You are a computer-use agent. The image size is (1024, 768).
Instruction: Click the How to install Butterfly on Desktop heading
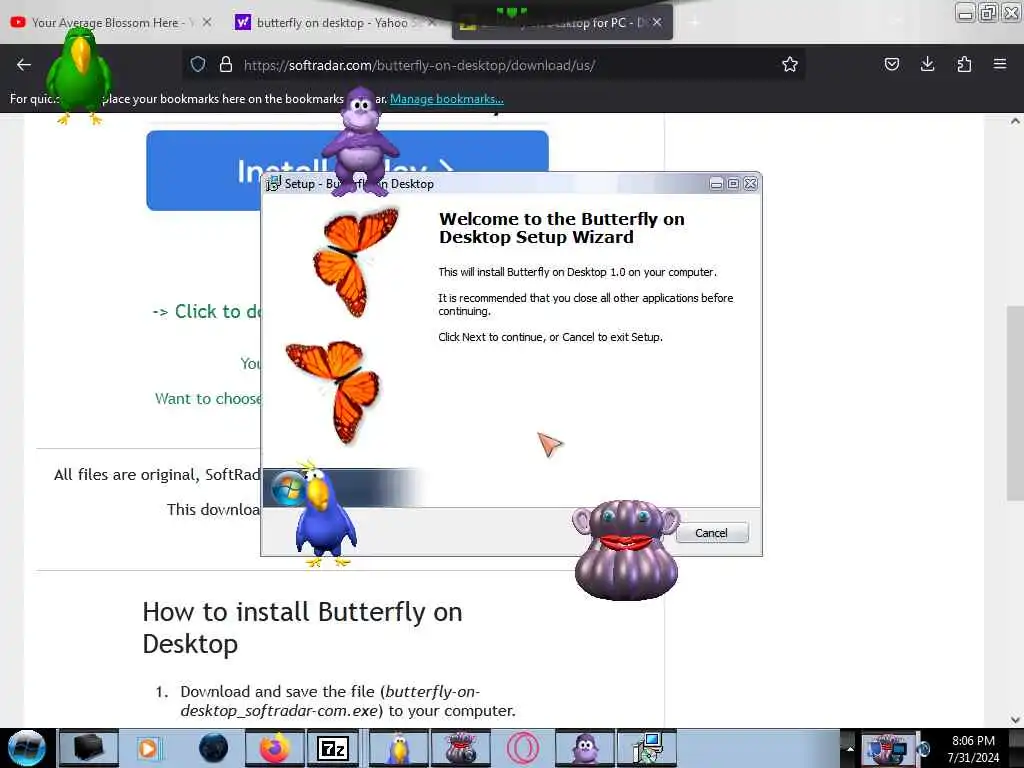pos(302,628)
